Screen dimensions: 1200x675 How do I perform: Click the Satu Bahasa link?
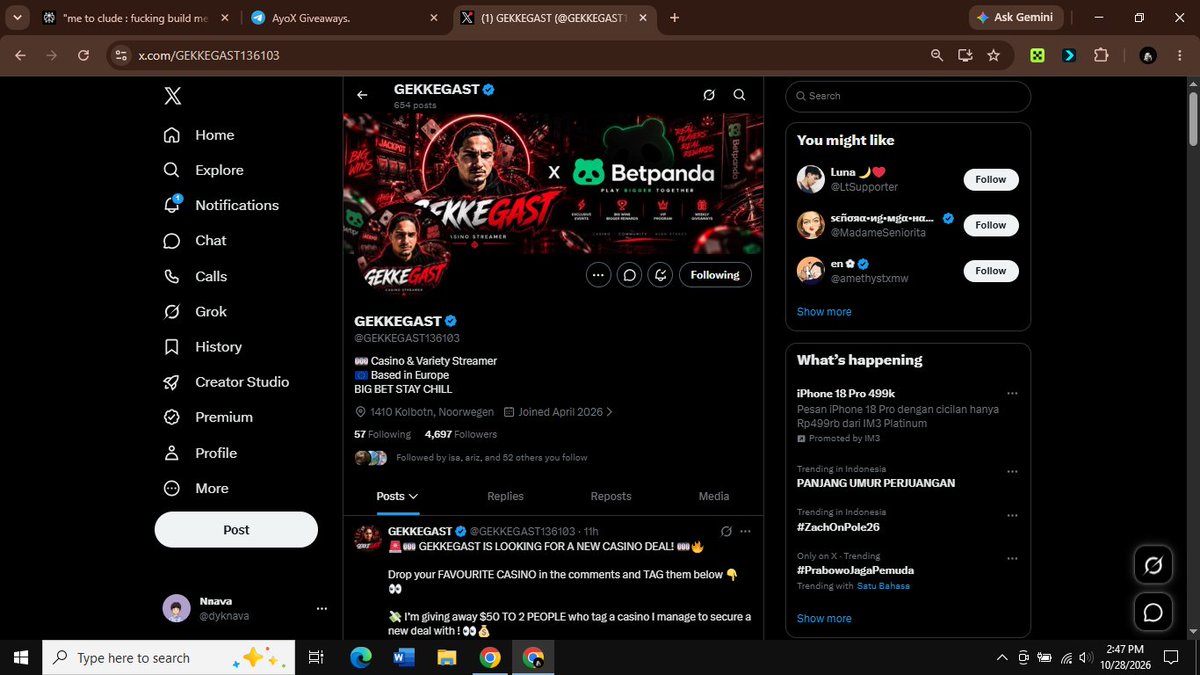tap(883, 586)
